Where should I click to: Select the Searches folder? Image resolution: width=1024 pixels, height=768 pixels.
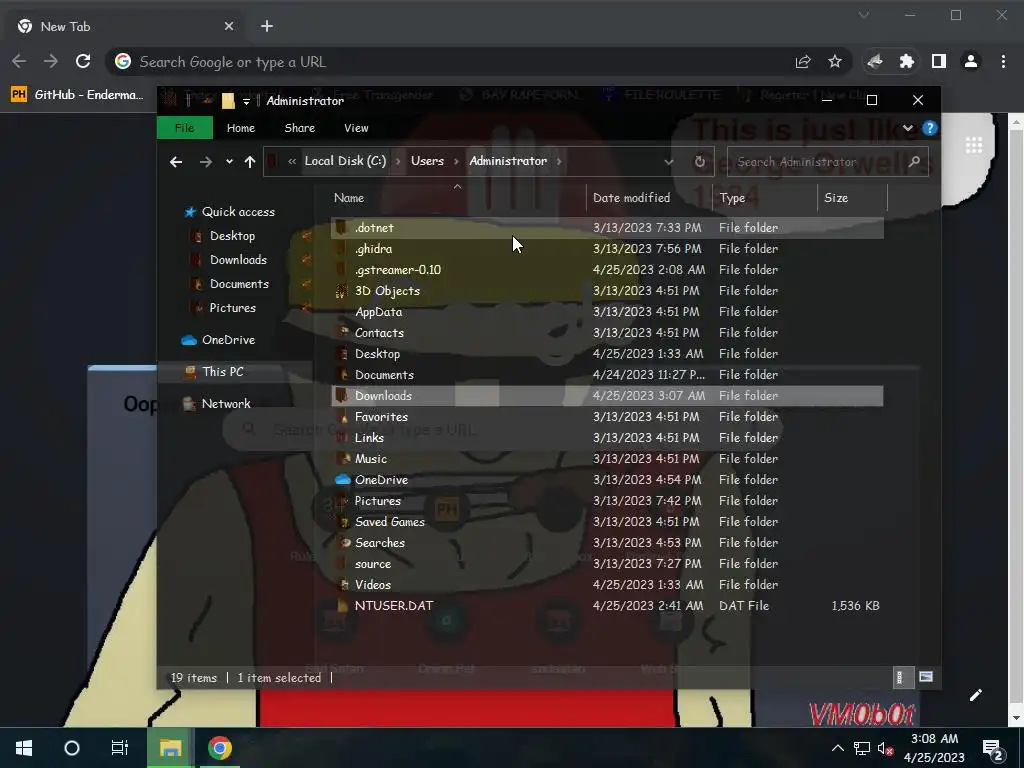pos(607,543)
